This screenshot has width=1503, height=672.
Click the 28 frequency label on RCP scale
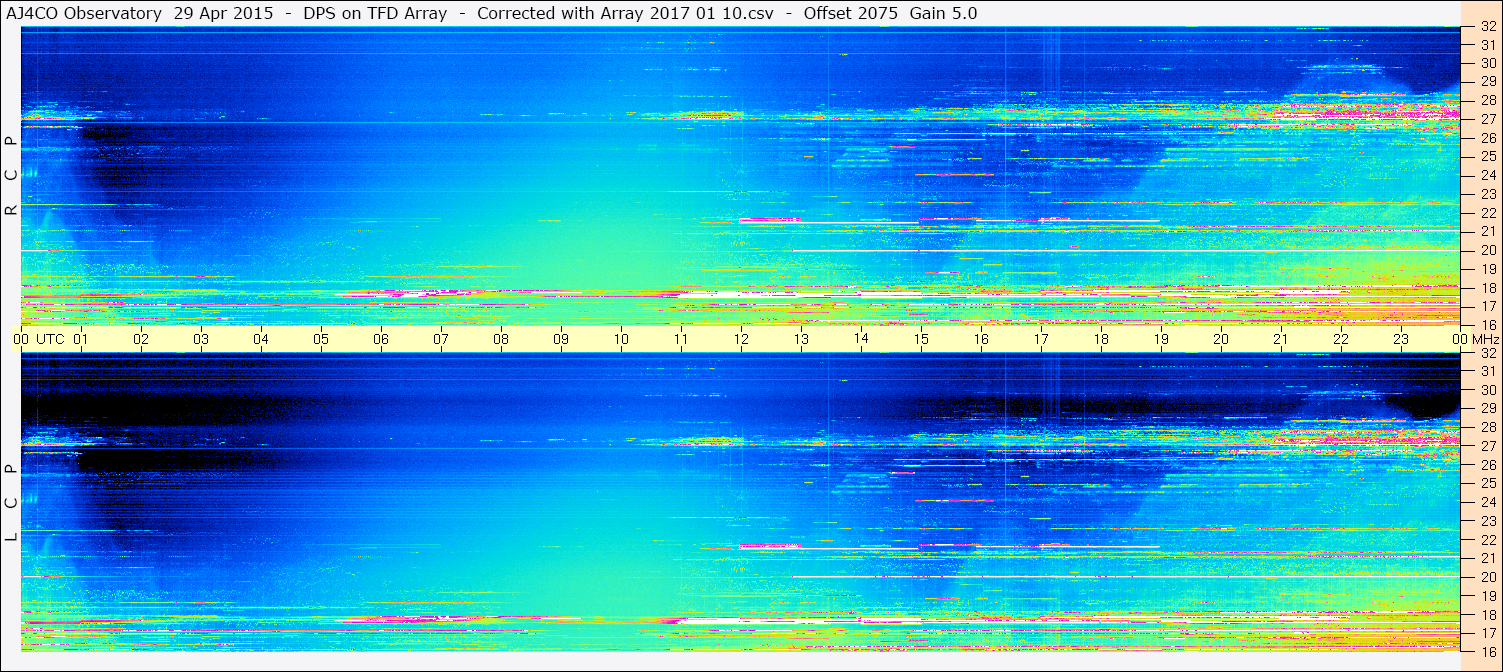[x=1488, y=100]
